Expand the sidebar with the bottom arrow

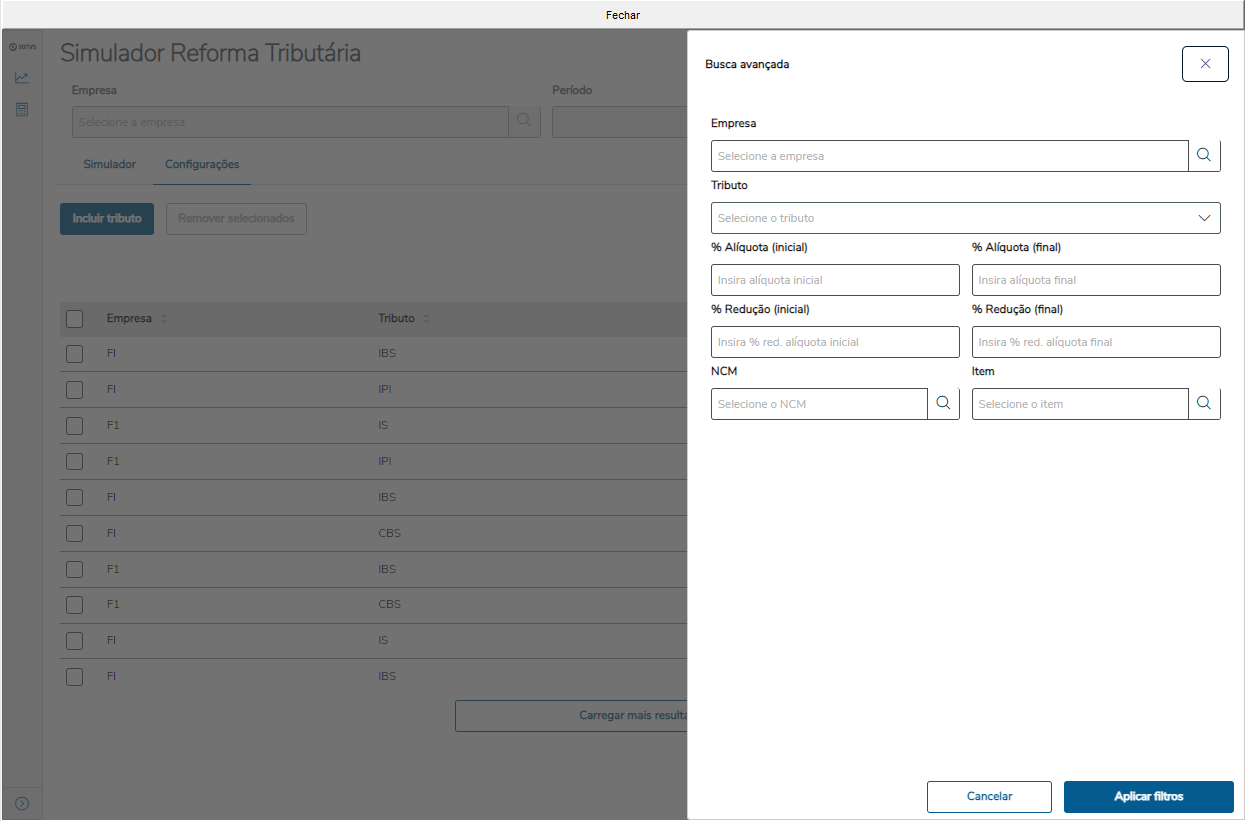coord(22,803)
